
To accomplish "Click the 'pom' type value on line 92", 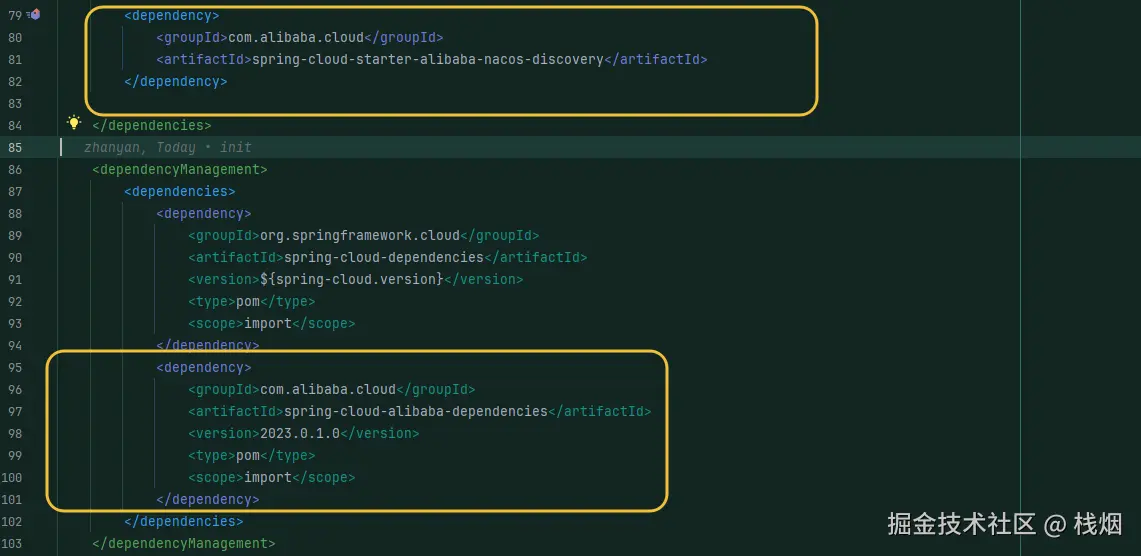I will point(248,301).
